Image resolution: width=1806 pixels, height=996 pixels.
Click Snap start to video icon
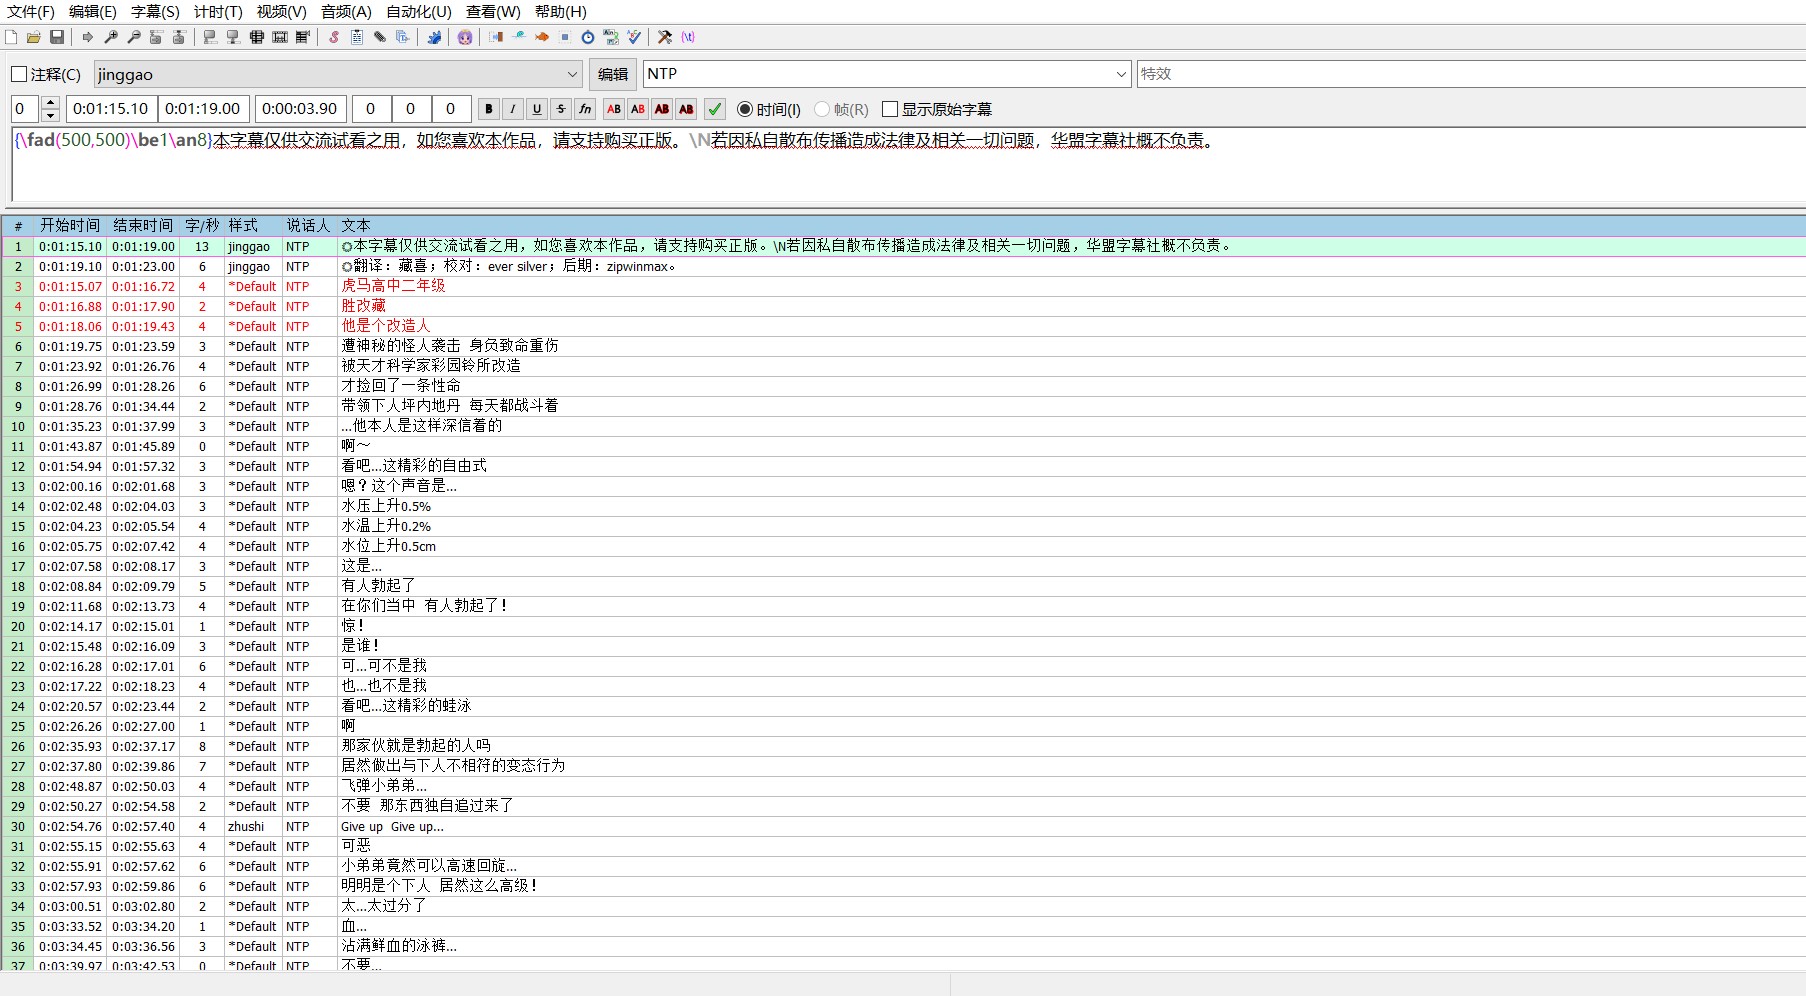point(210,37)
